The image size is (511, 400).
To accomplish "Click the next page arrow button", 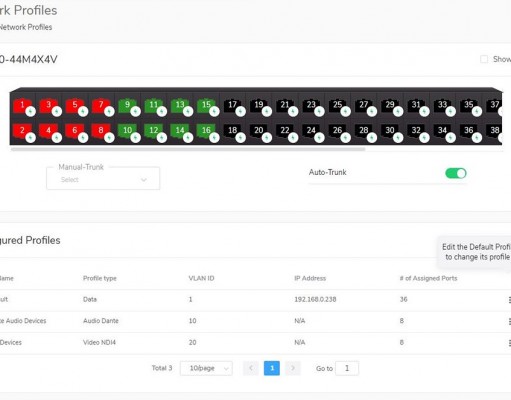I will tap(293, 368).
